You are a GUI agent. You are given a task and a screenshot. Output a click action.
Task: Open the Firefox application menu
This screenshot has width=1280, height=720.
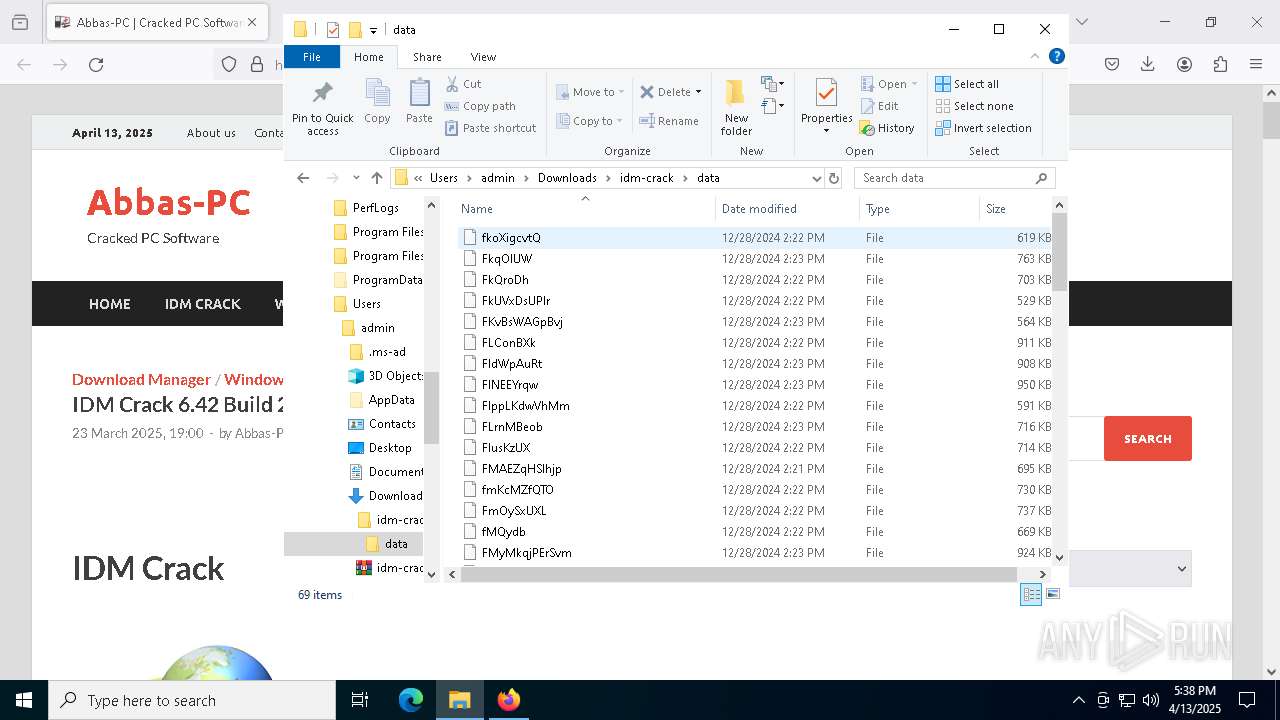pos(1256,65)
